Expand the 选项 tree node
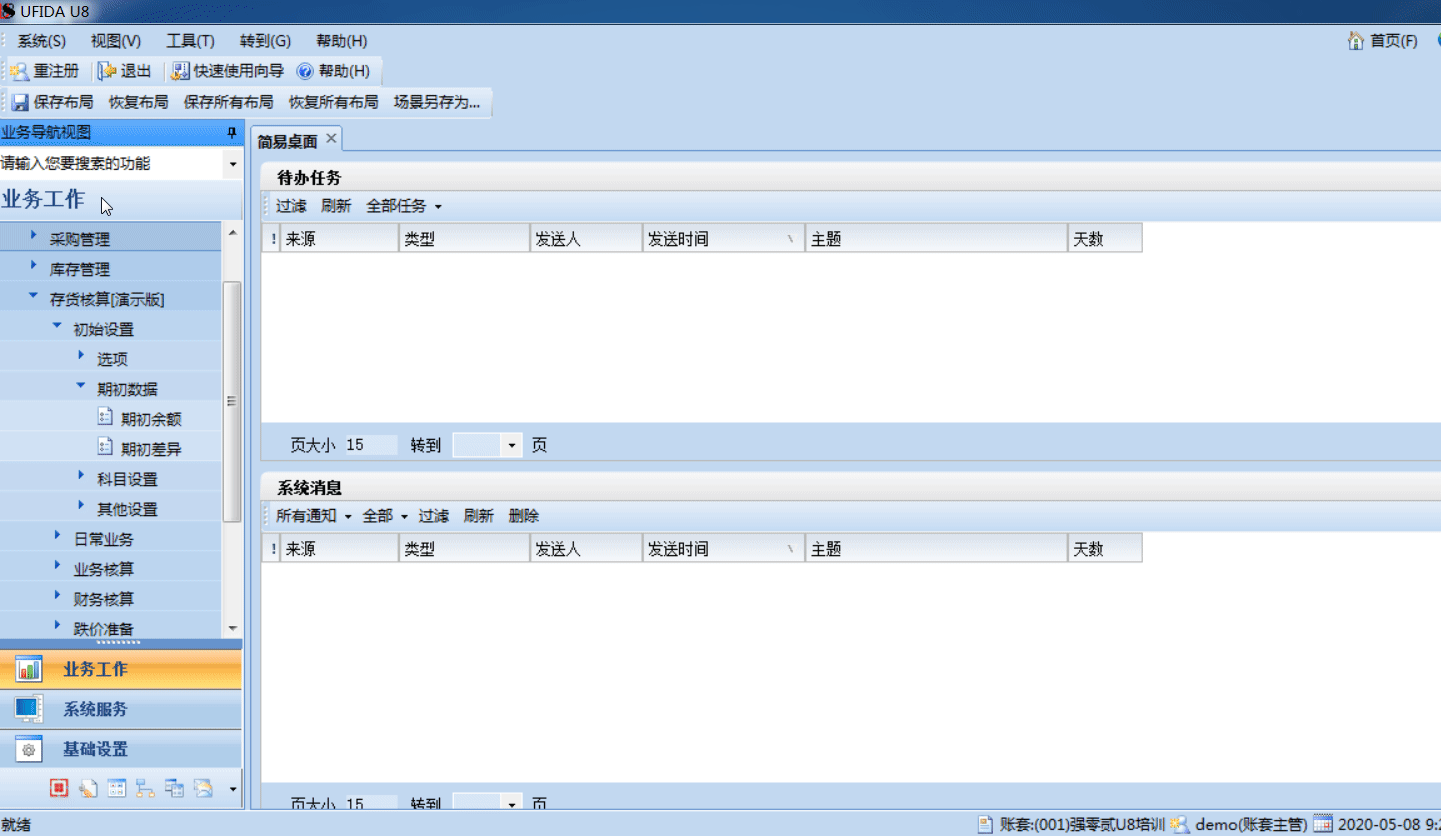Image resolution: width=1441 pixels, height=836 pixels. [81, 357]
